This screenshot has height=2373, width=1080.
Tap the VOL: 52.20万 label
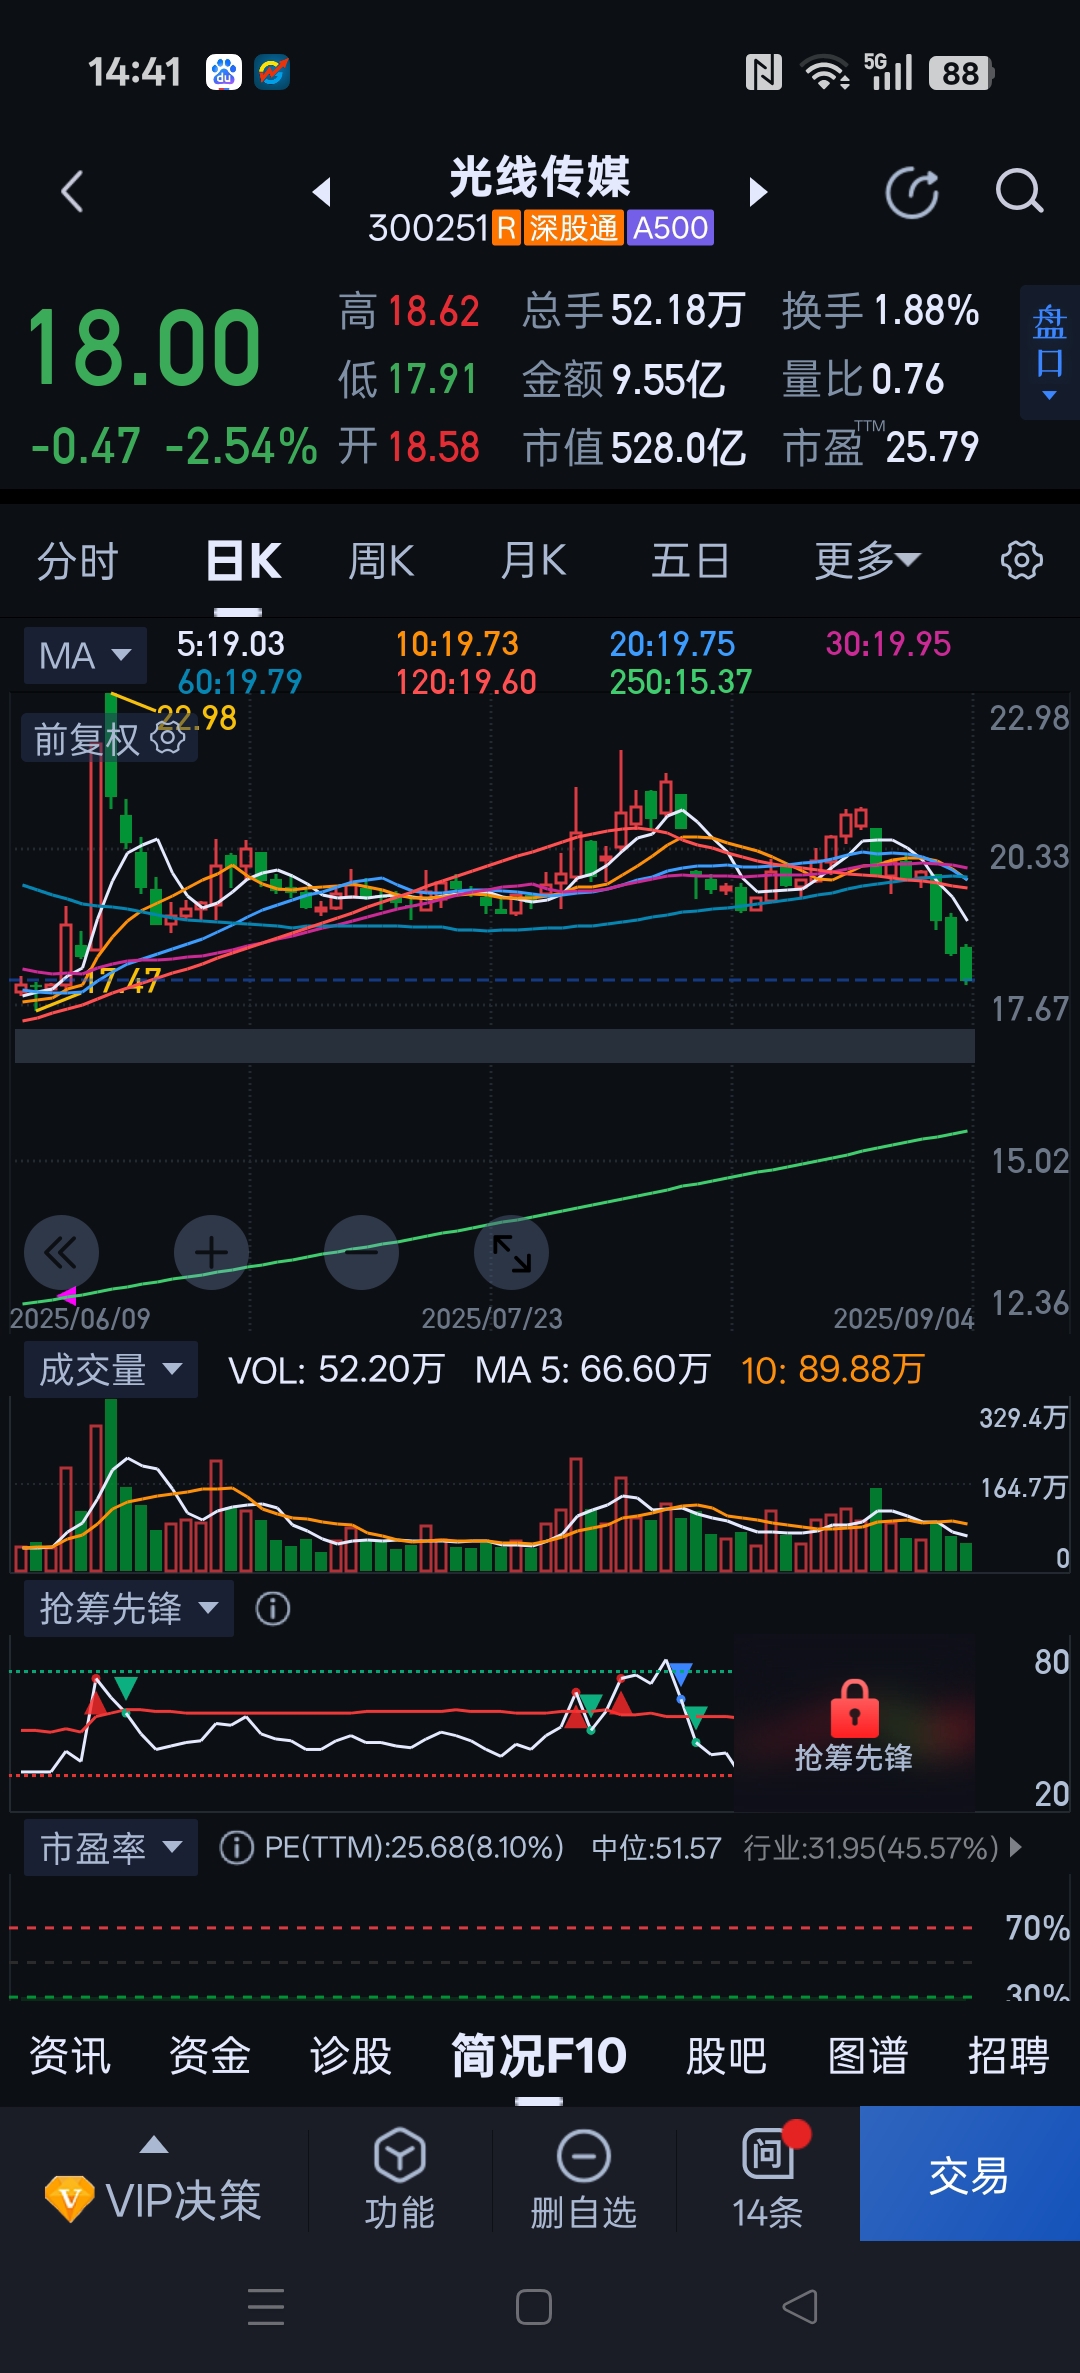[336, 1369]
